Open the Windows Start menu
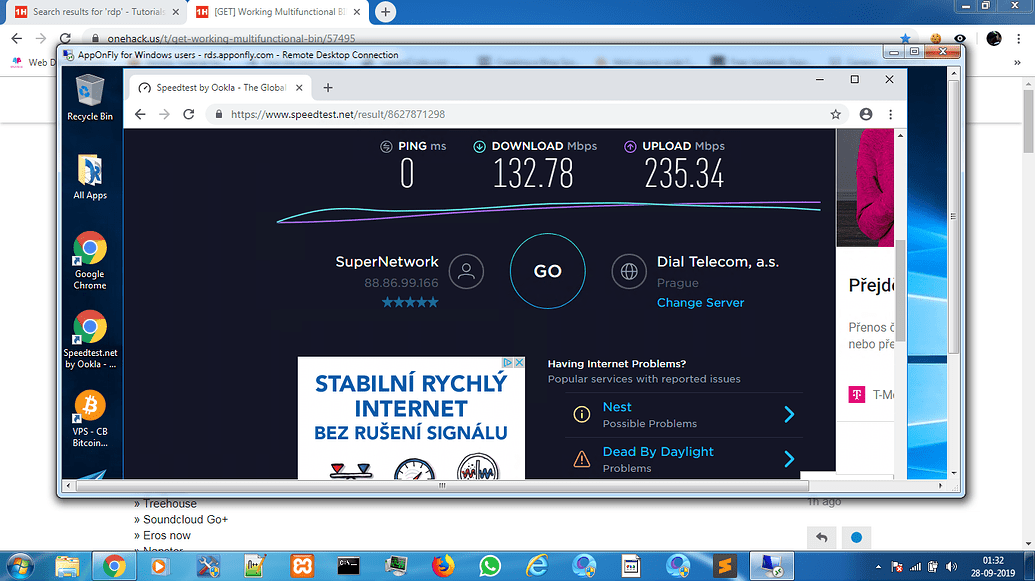Viewport: 1035px width, 583px height. point(20,566)
